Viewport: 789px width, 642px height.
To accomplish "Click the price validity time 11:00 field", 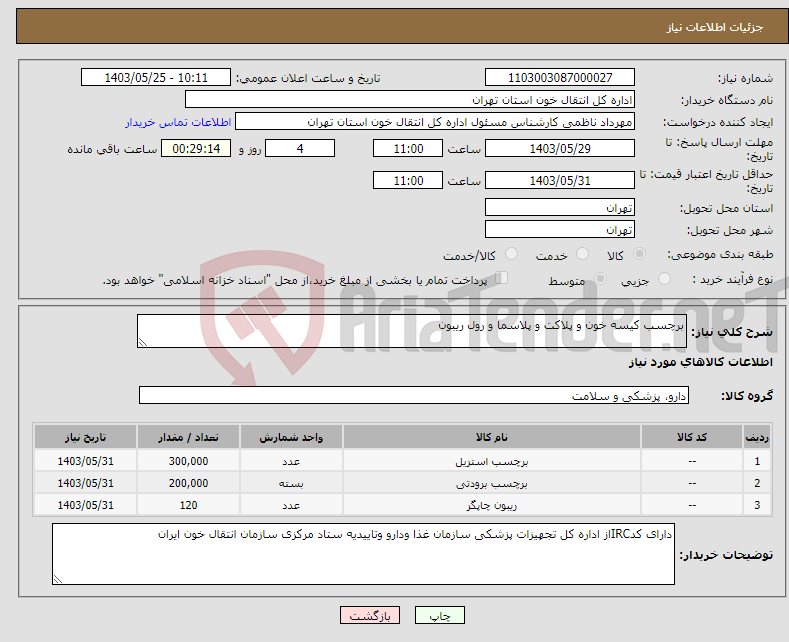I will click(x=408, y=180).
